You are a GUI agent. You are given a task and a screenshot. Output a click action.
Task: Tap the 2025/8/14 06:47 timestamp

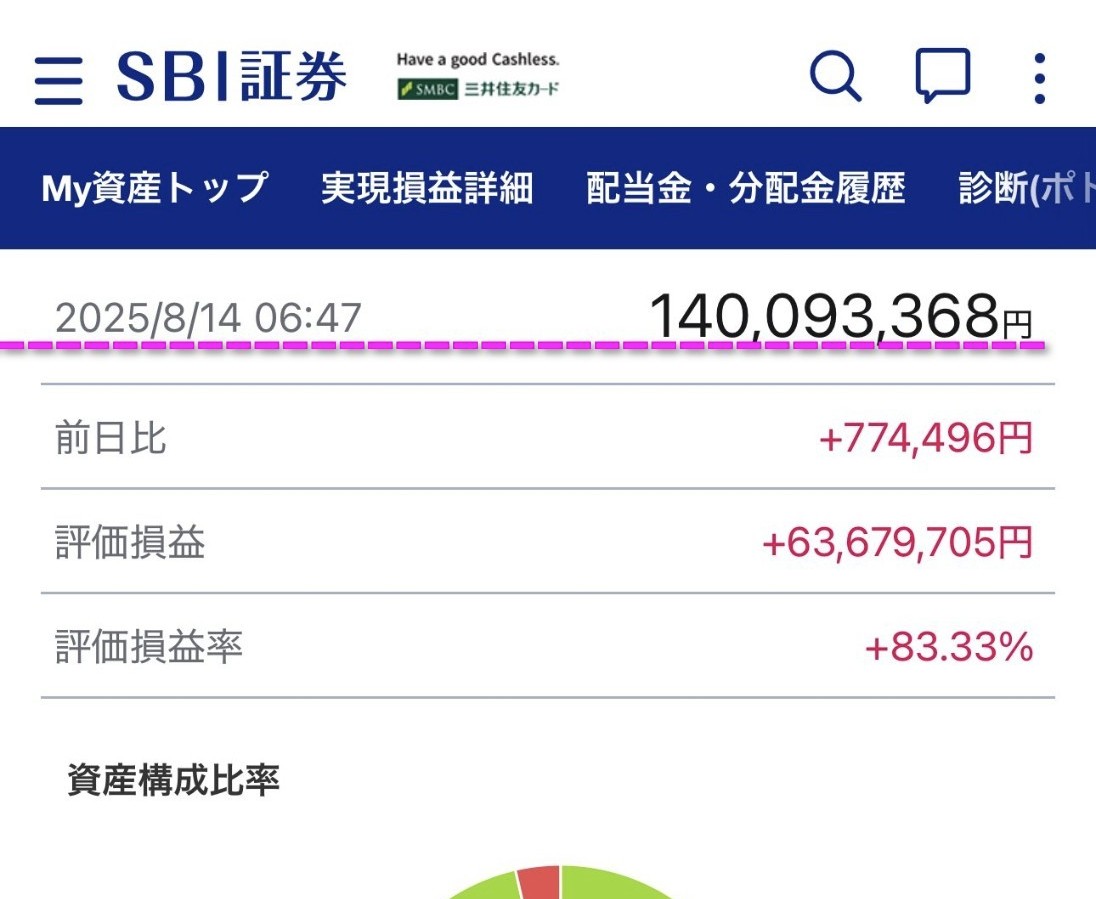(208, 318)
